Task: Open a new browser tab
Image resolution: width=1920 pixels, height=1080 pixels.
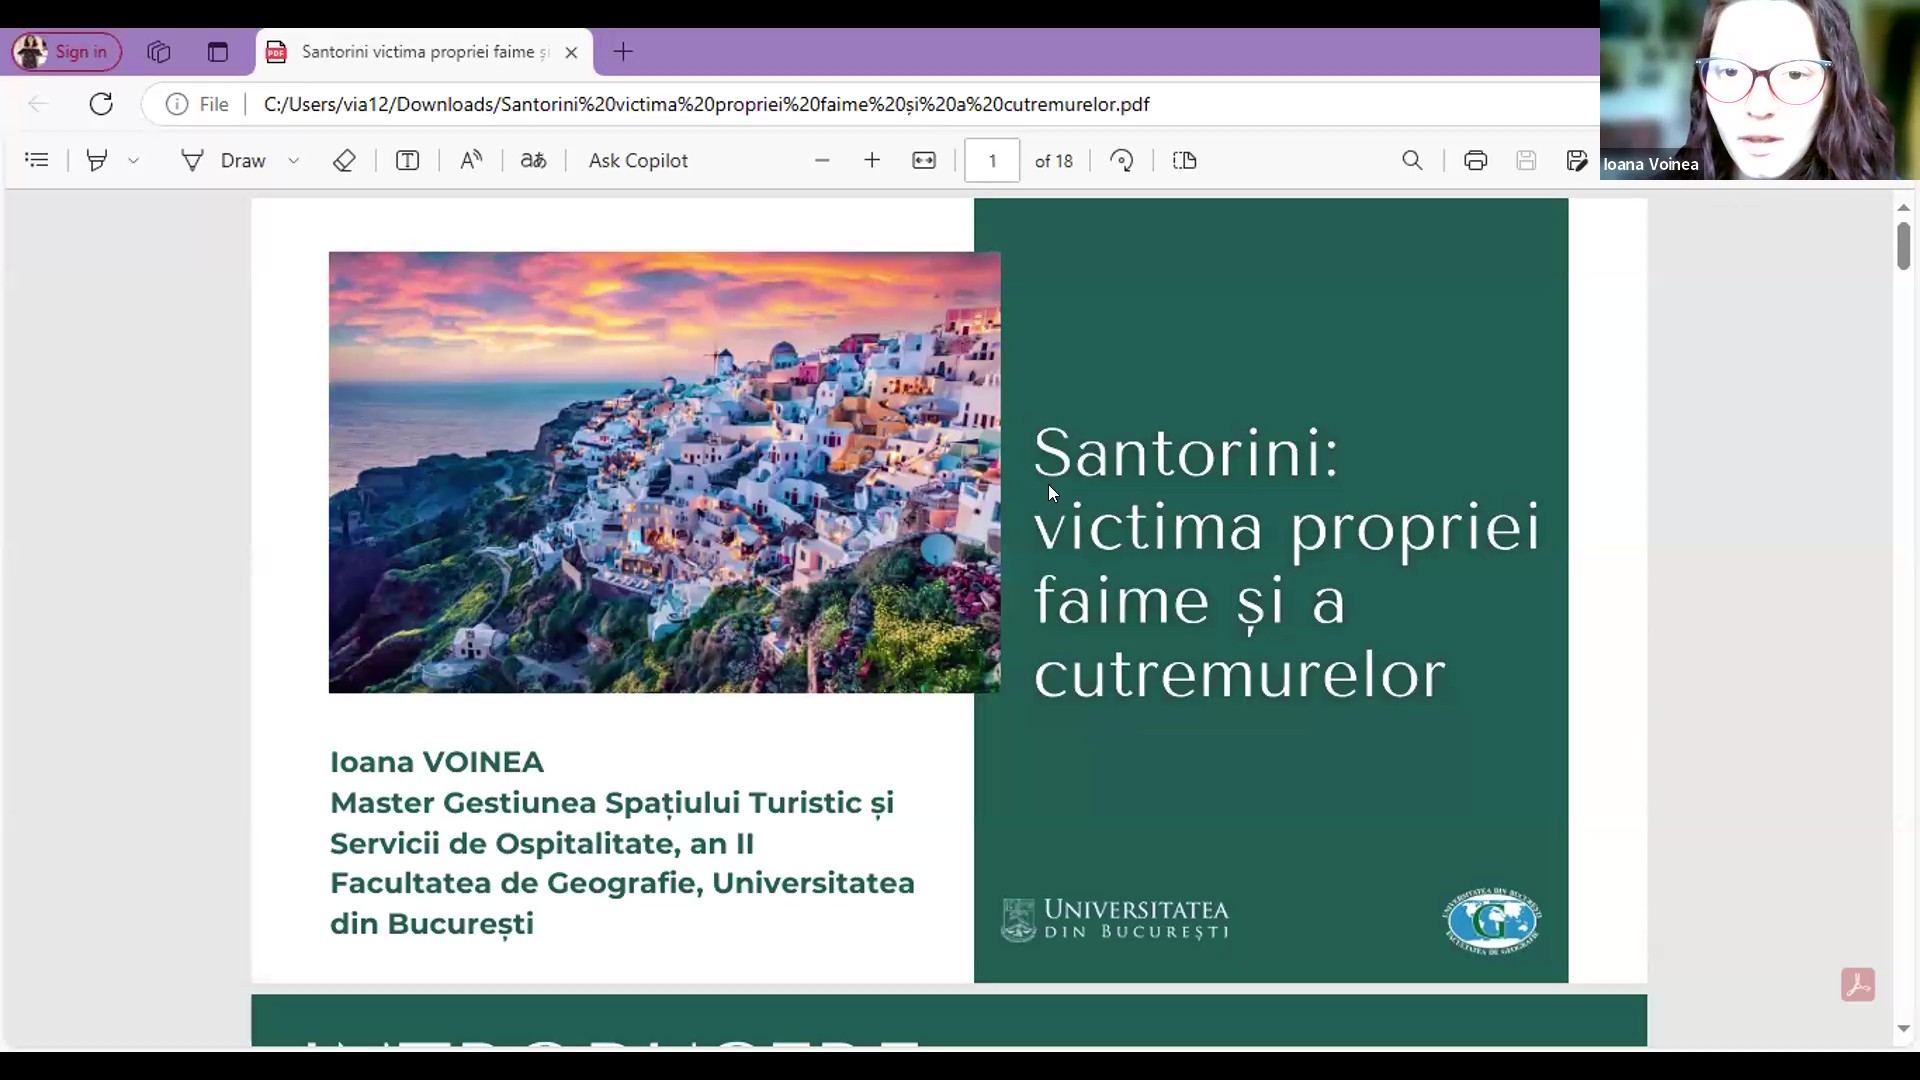Action: (x=623, y=52)
